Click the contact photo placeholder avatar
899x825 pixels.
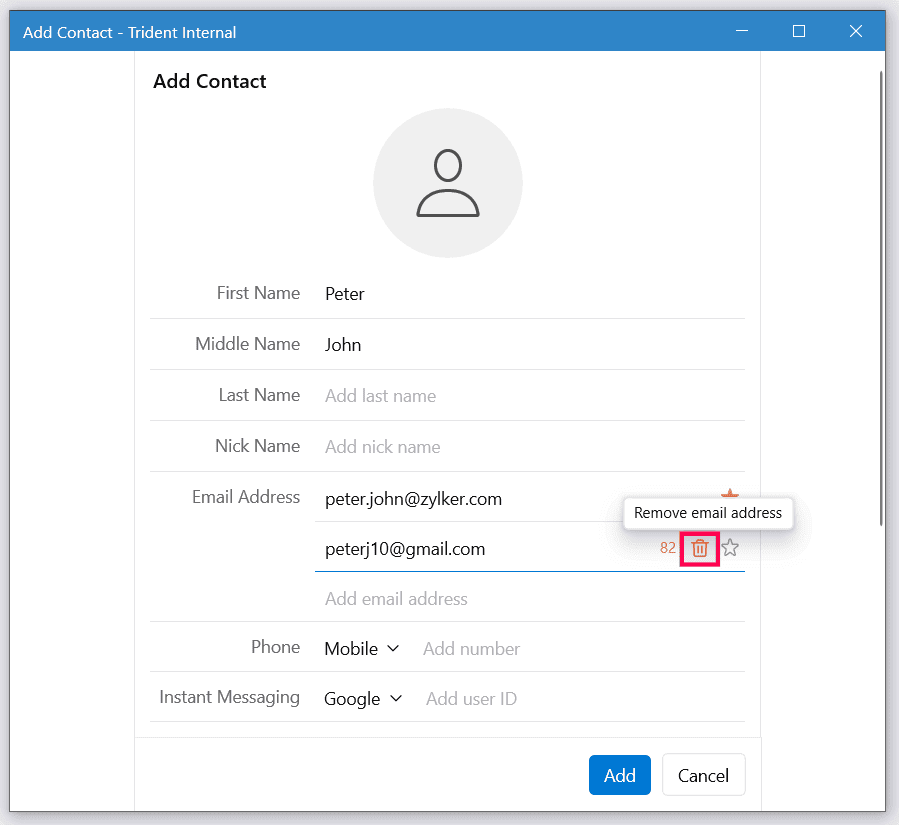point(448,183)
